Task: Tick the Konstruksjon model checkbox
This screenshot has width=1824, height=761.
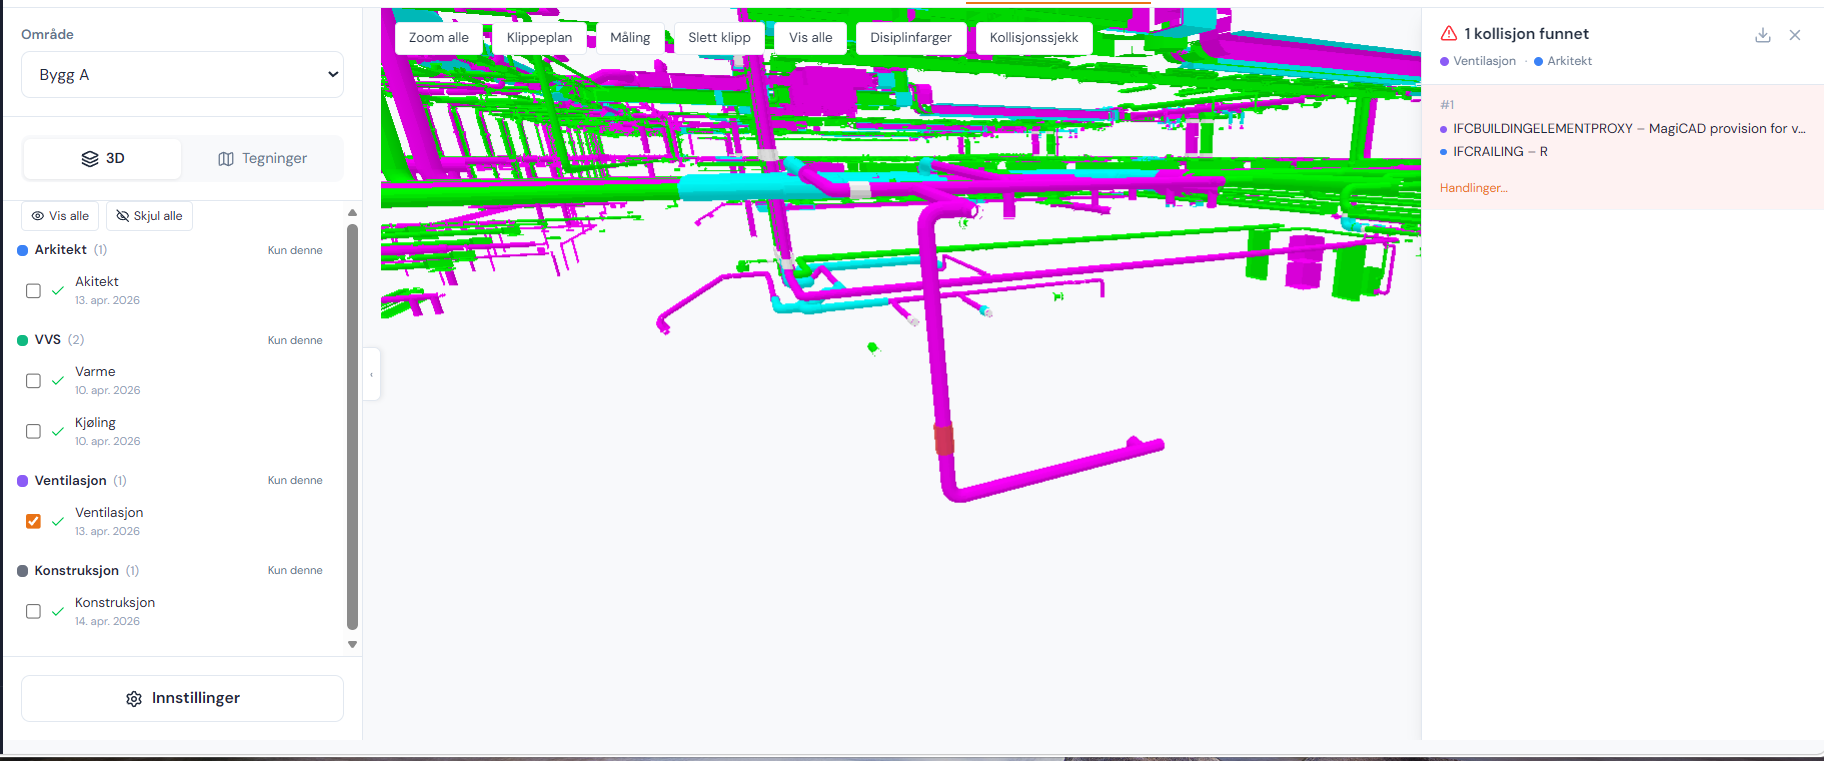Action: (x=33, y=611)
